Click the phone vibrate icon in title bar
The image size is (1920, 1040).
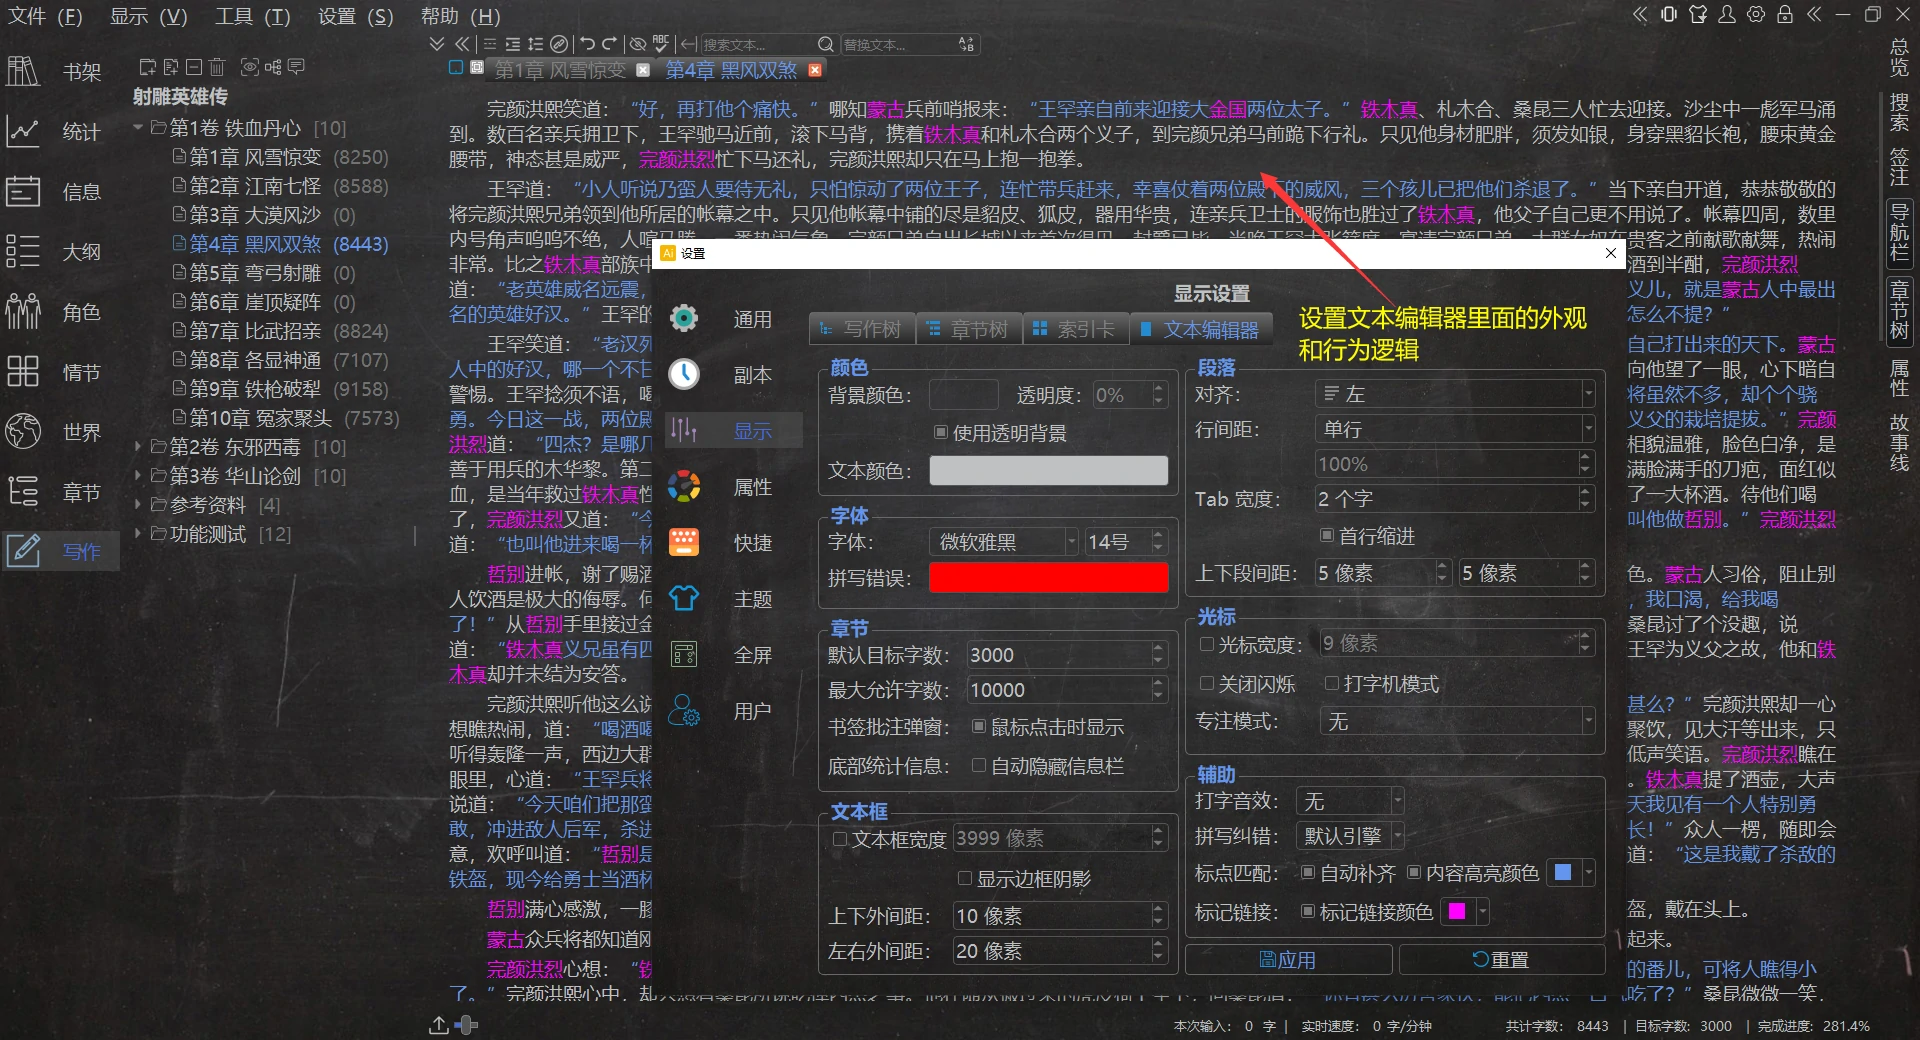pos(1669,14)
